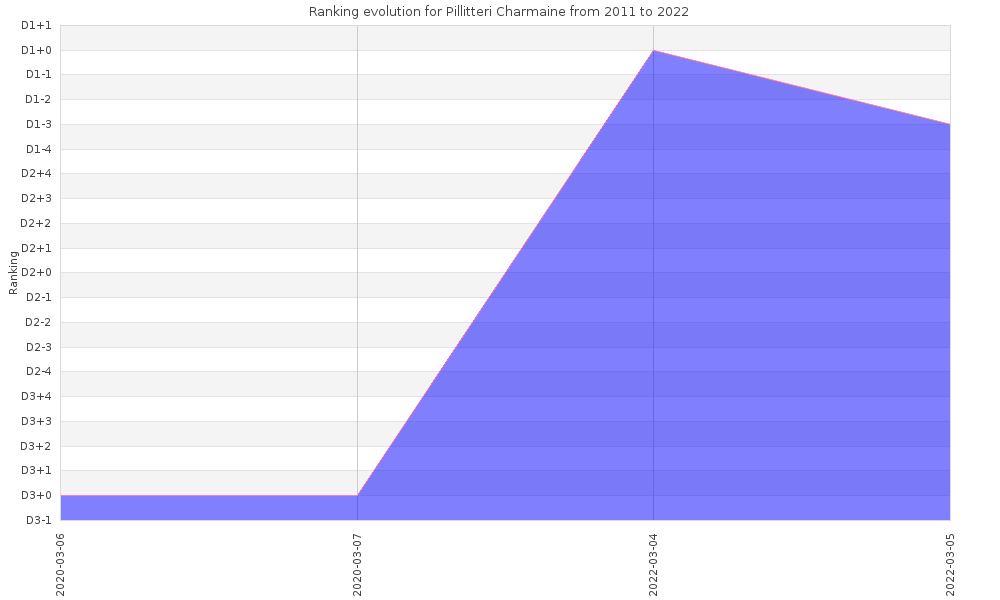This screenshot has width=1000, height=600.
Task: Click the D2+4 y-axis label
Action: pyautogui.click(x=37, y=174)
